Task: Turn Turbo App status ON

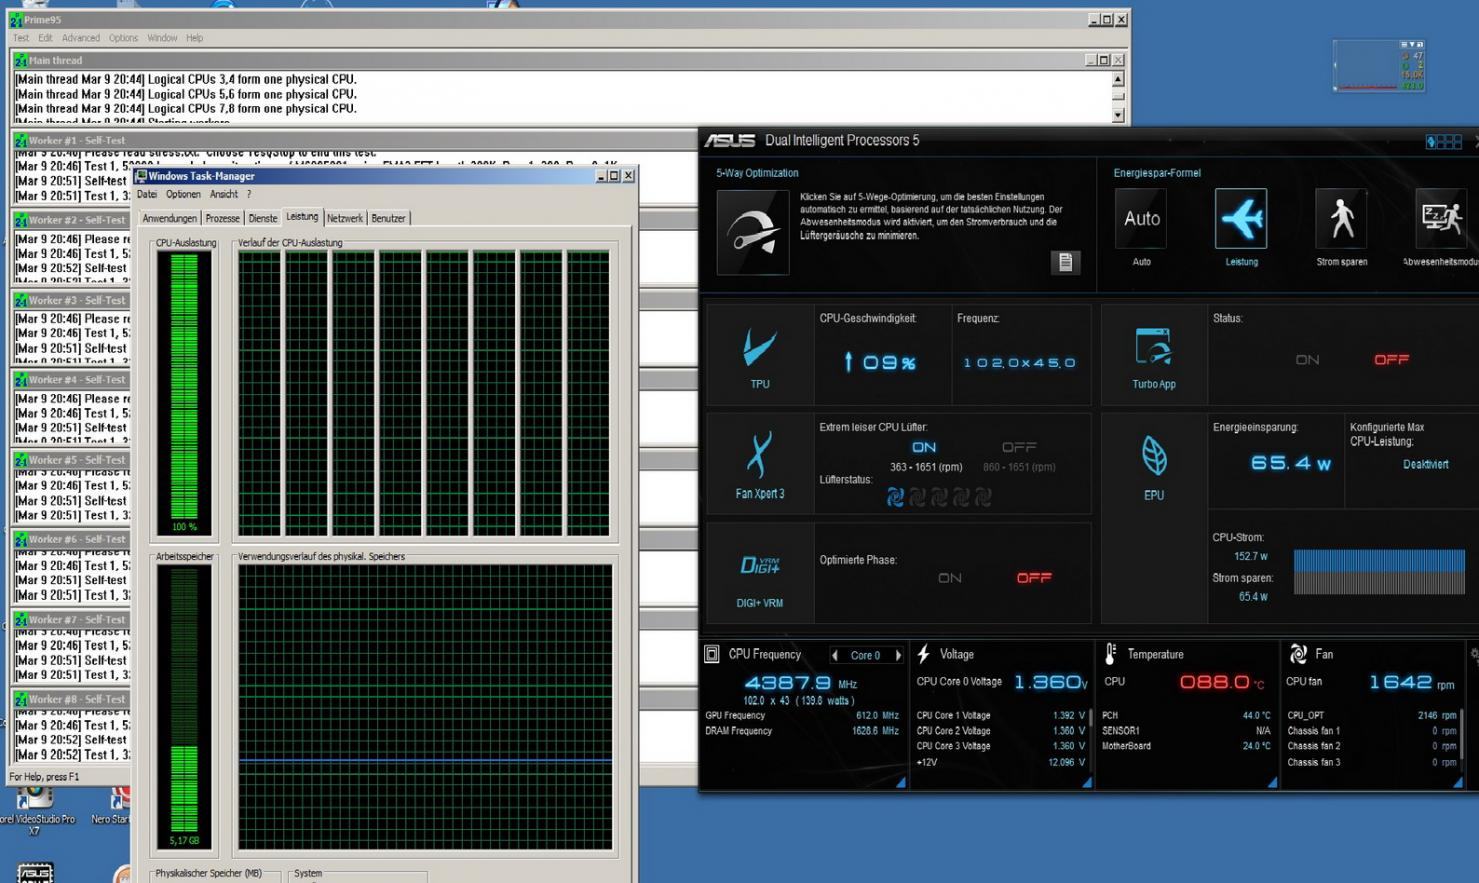Action: pos(1307,360)
